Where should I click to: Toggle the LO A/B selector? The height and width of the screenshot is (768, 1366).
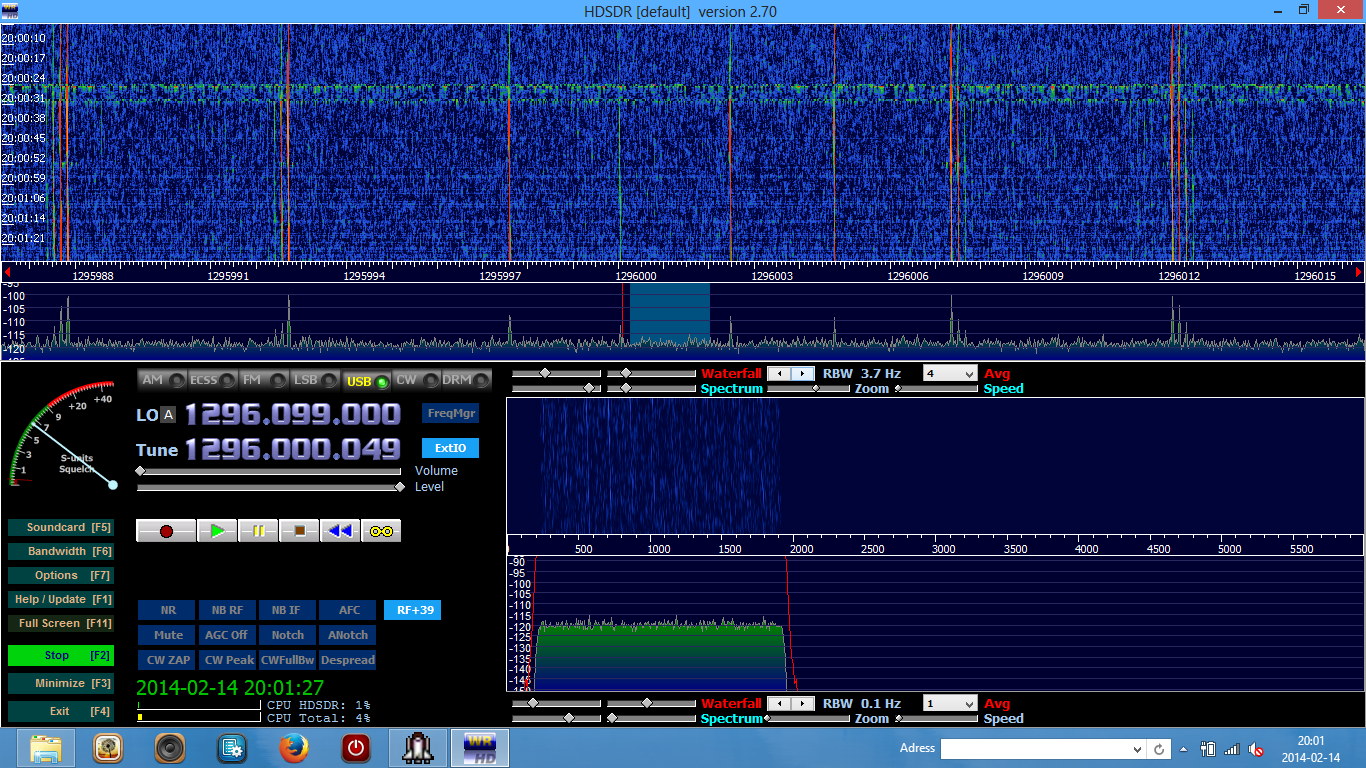168,415
